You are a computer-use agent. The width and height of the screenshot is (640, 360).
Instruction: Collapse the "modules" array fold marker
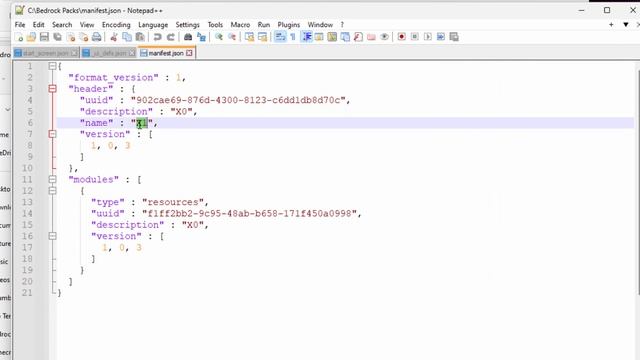[52, 179]
